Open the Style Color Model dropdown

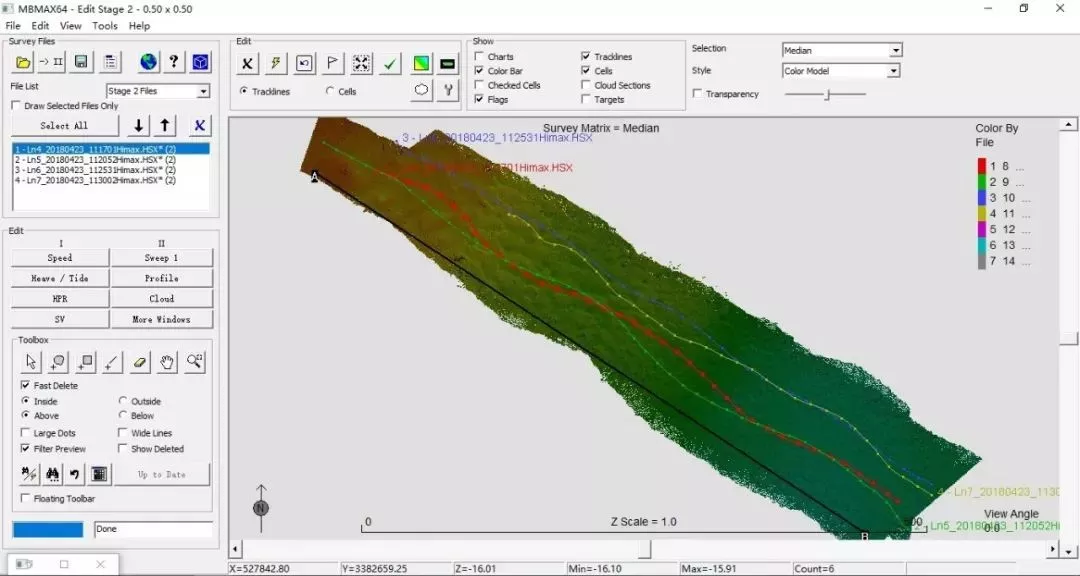click(x=893, y=71)
